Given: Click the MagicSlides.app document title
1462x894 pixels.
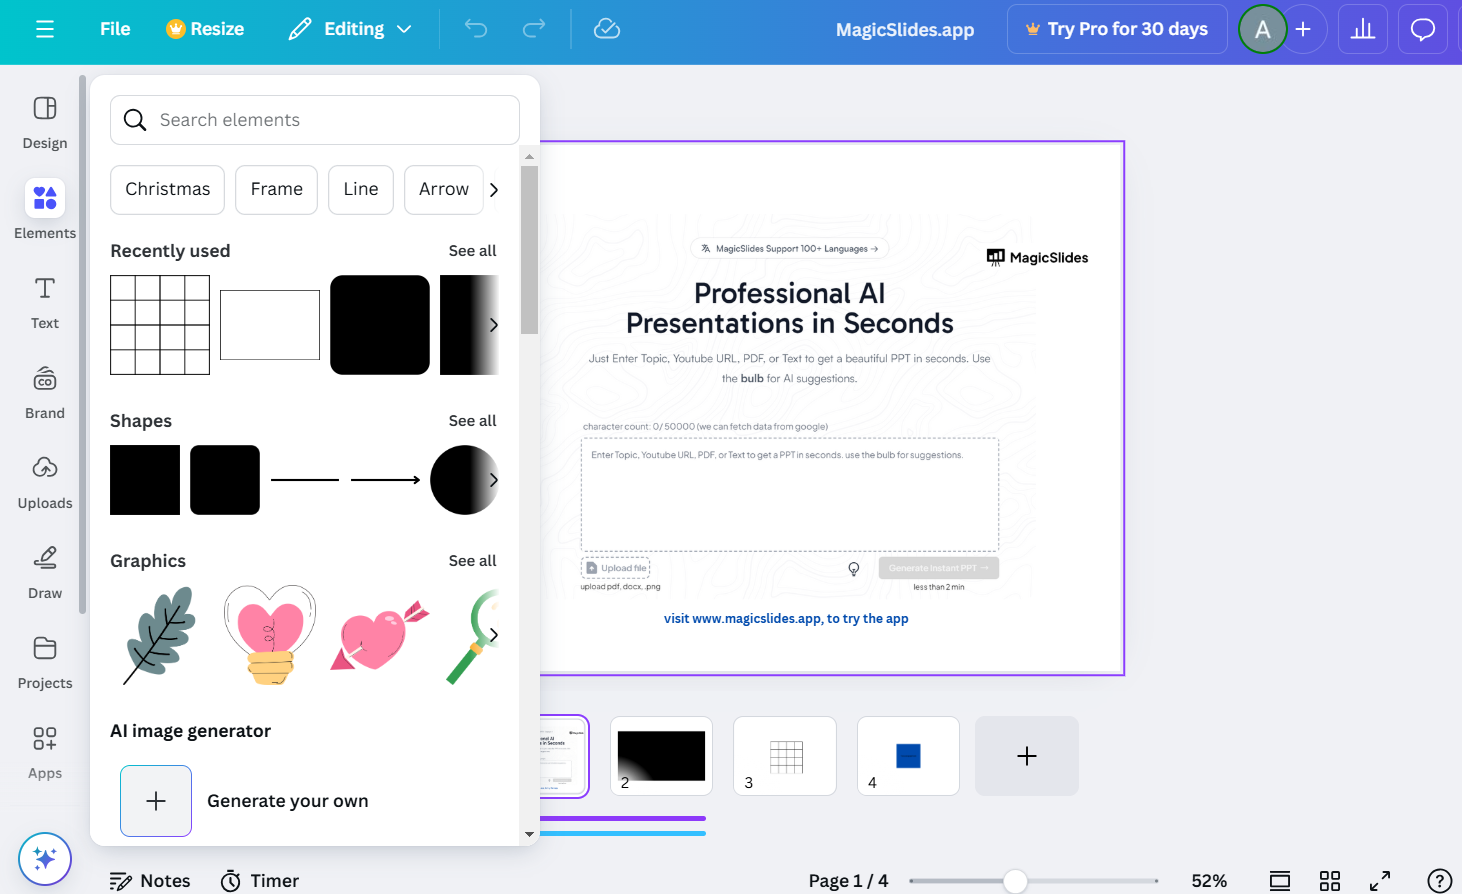Looking at the screenshot, I should coord(905,29).
